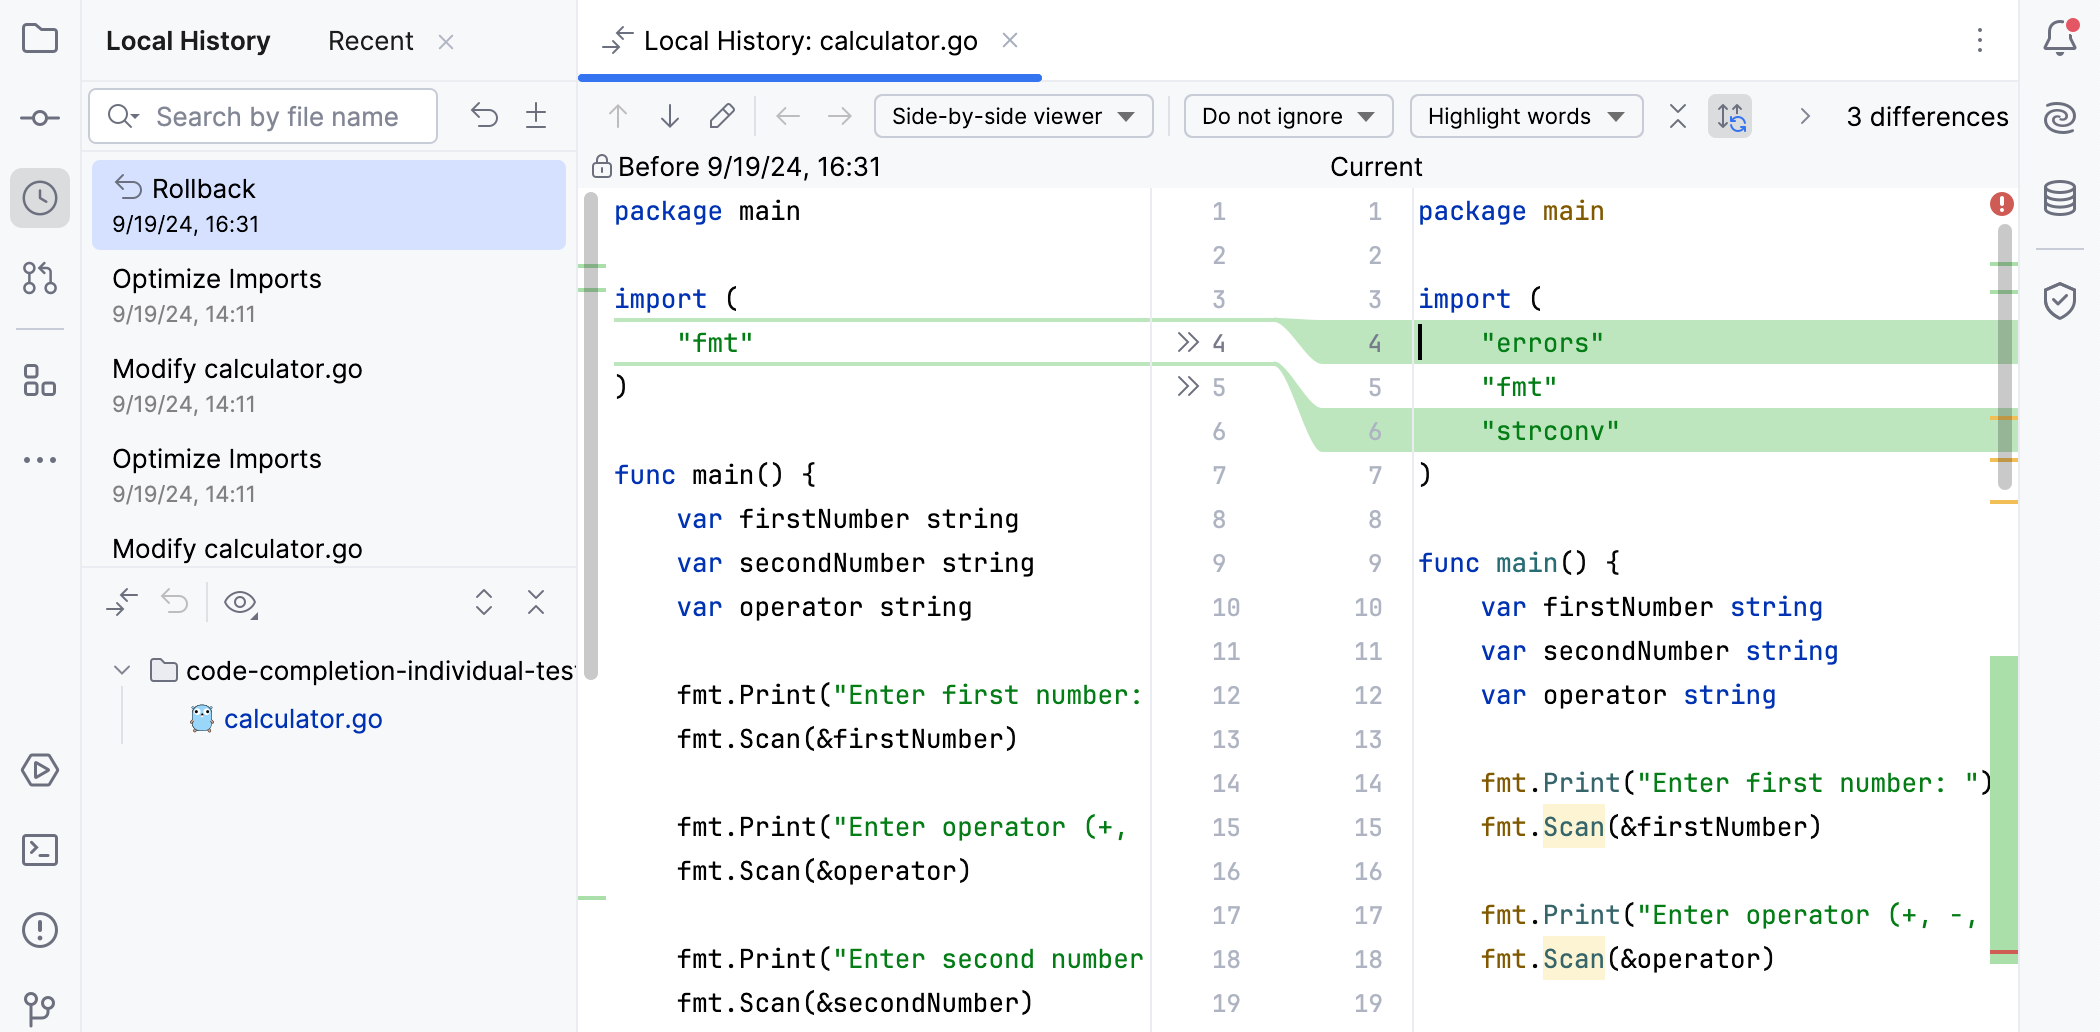Toggle the eye view options icon
This screenshot has height=1032, width=2100.
pyautogui.click(x=240, y=602)
